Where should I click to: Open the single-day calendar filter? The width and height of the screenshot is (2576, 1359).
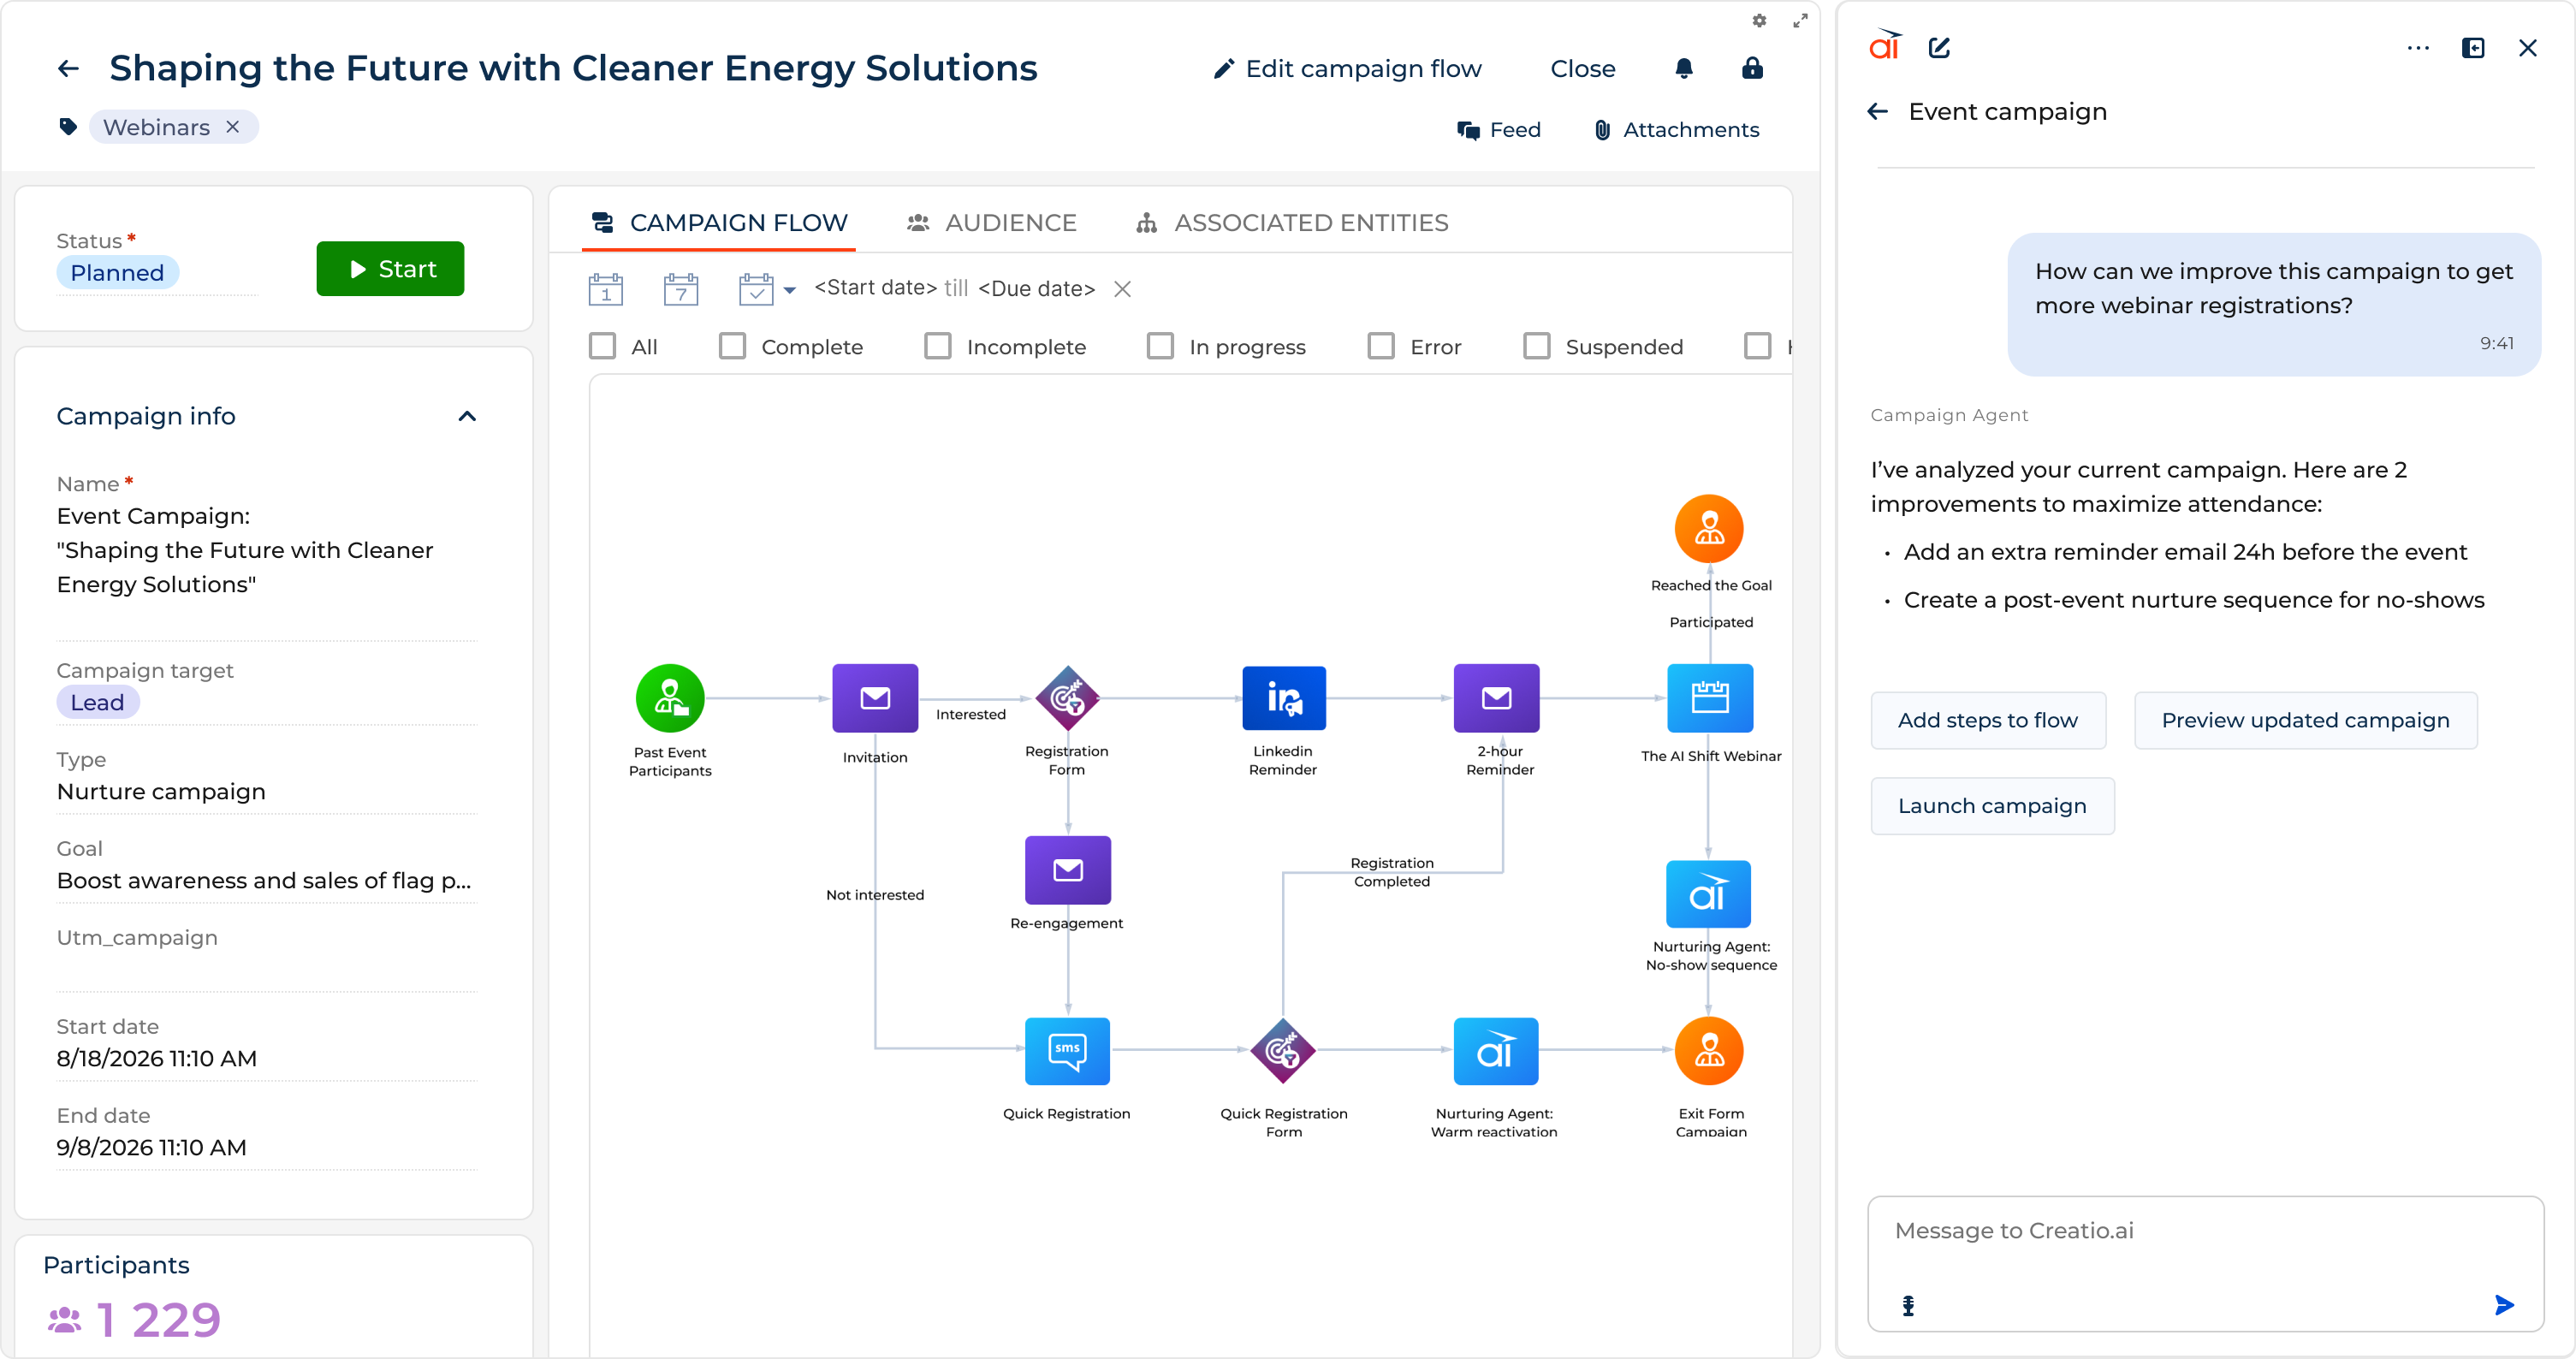[606, 288]
